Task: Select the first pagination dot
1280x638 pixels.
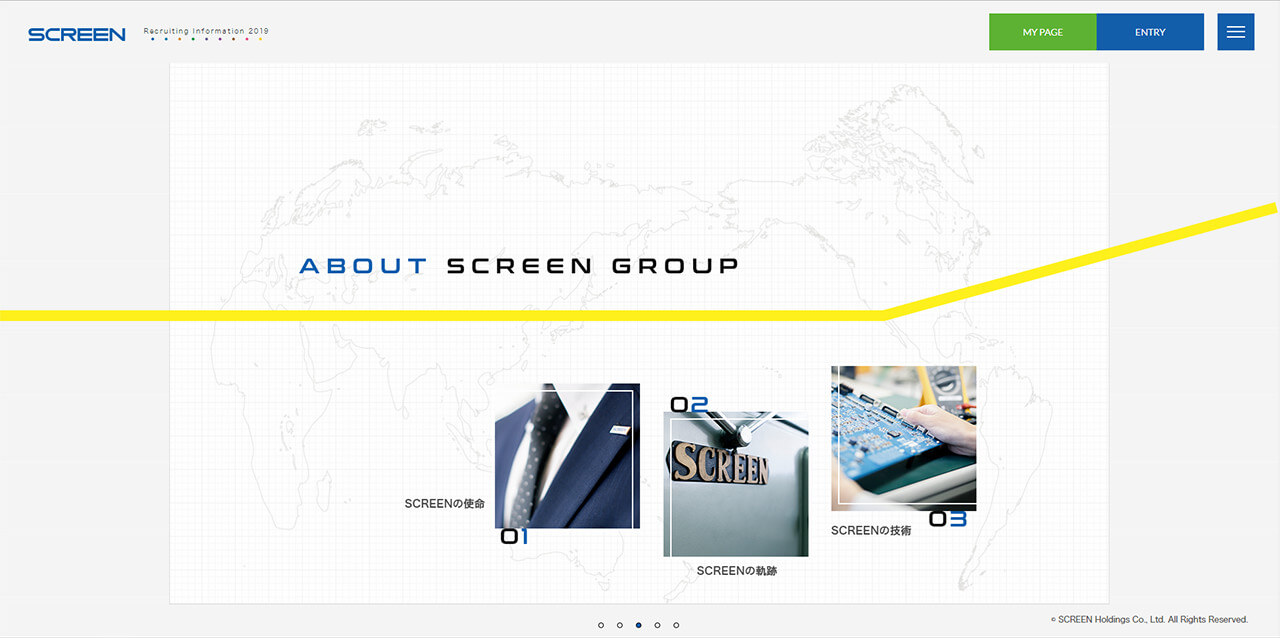Action: tap(601, 625)
